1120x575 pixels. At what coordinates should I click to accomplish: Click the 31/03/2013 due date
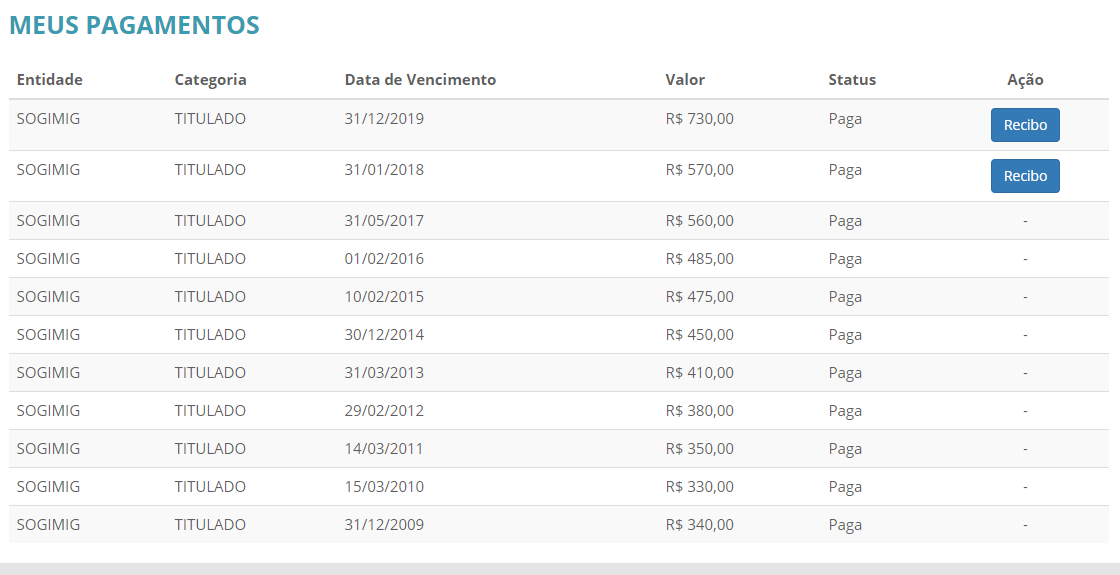coord(384,373)
